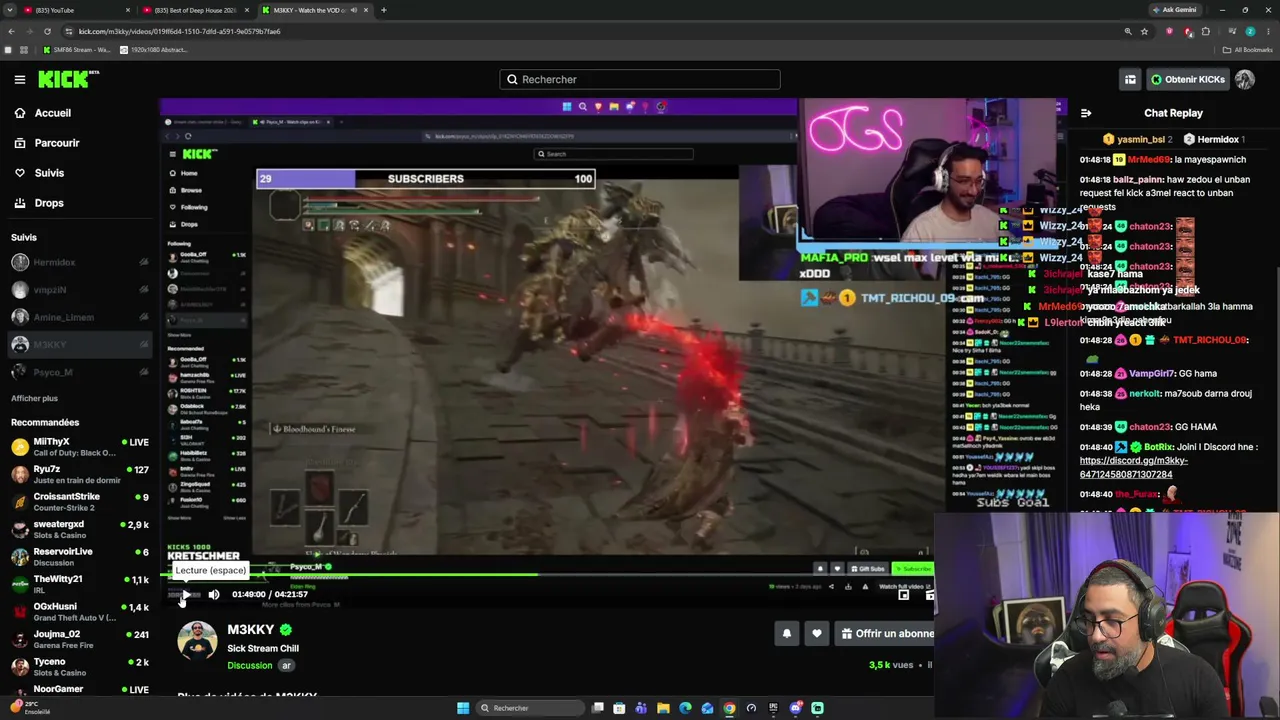Screen dimensions: 1280x720
Task: Open the All Bookmarks folder
Action: pyautogui.click(x=1249, y=49)
